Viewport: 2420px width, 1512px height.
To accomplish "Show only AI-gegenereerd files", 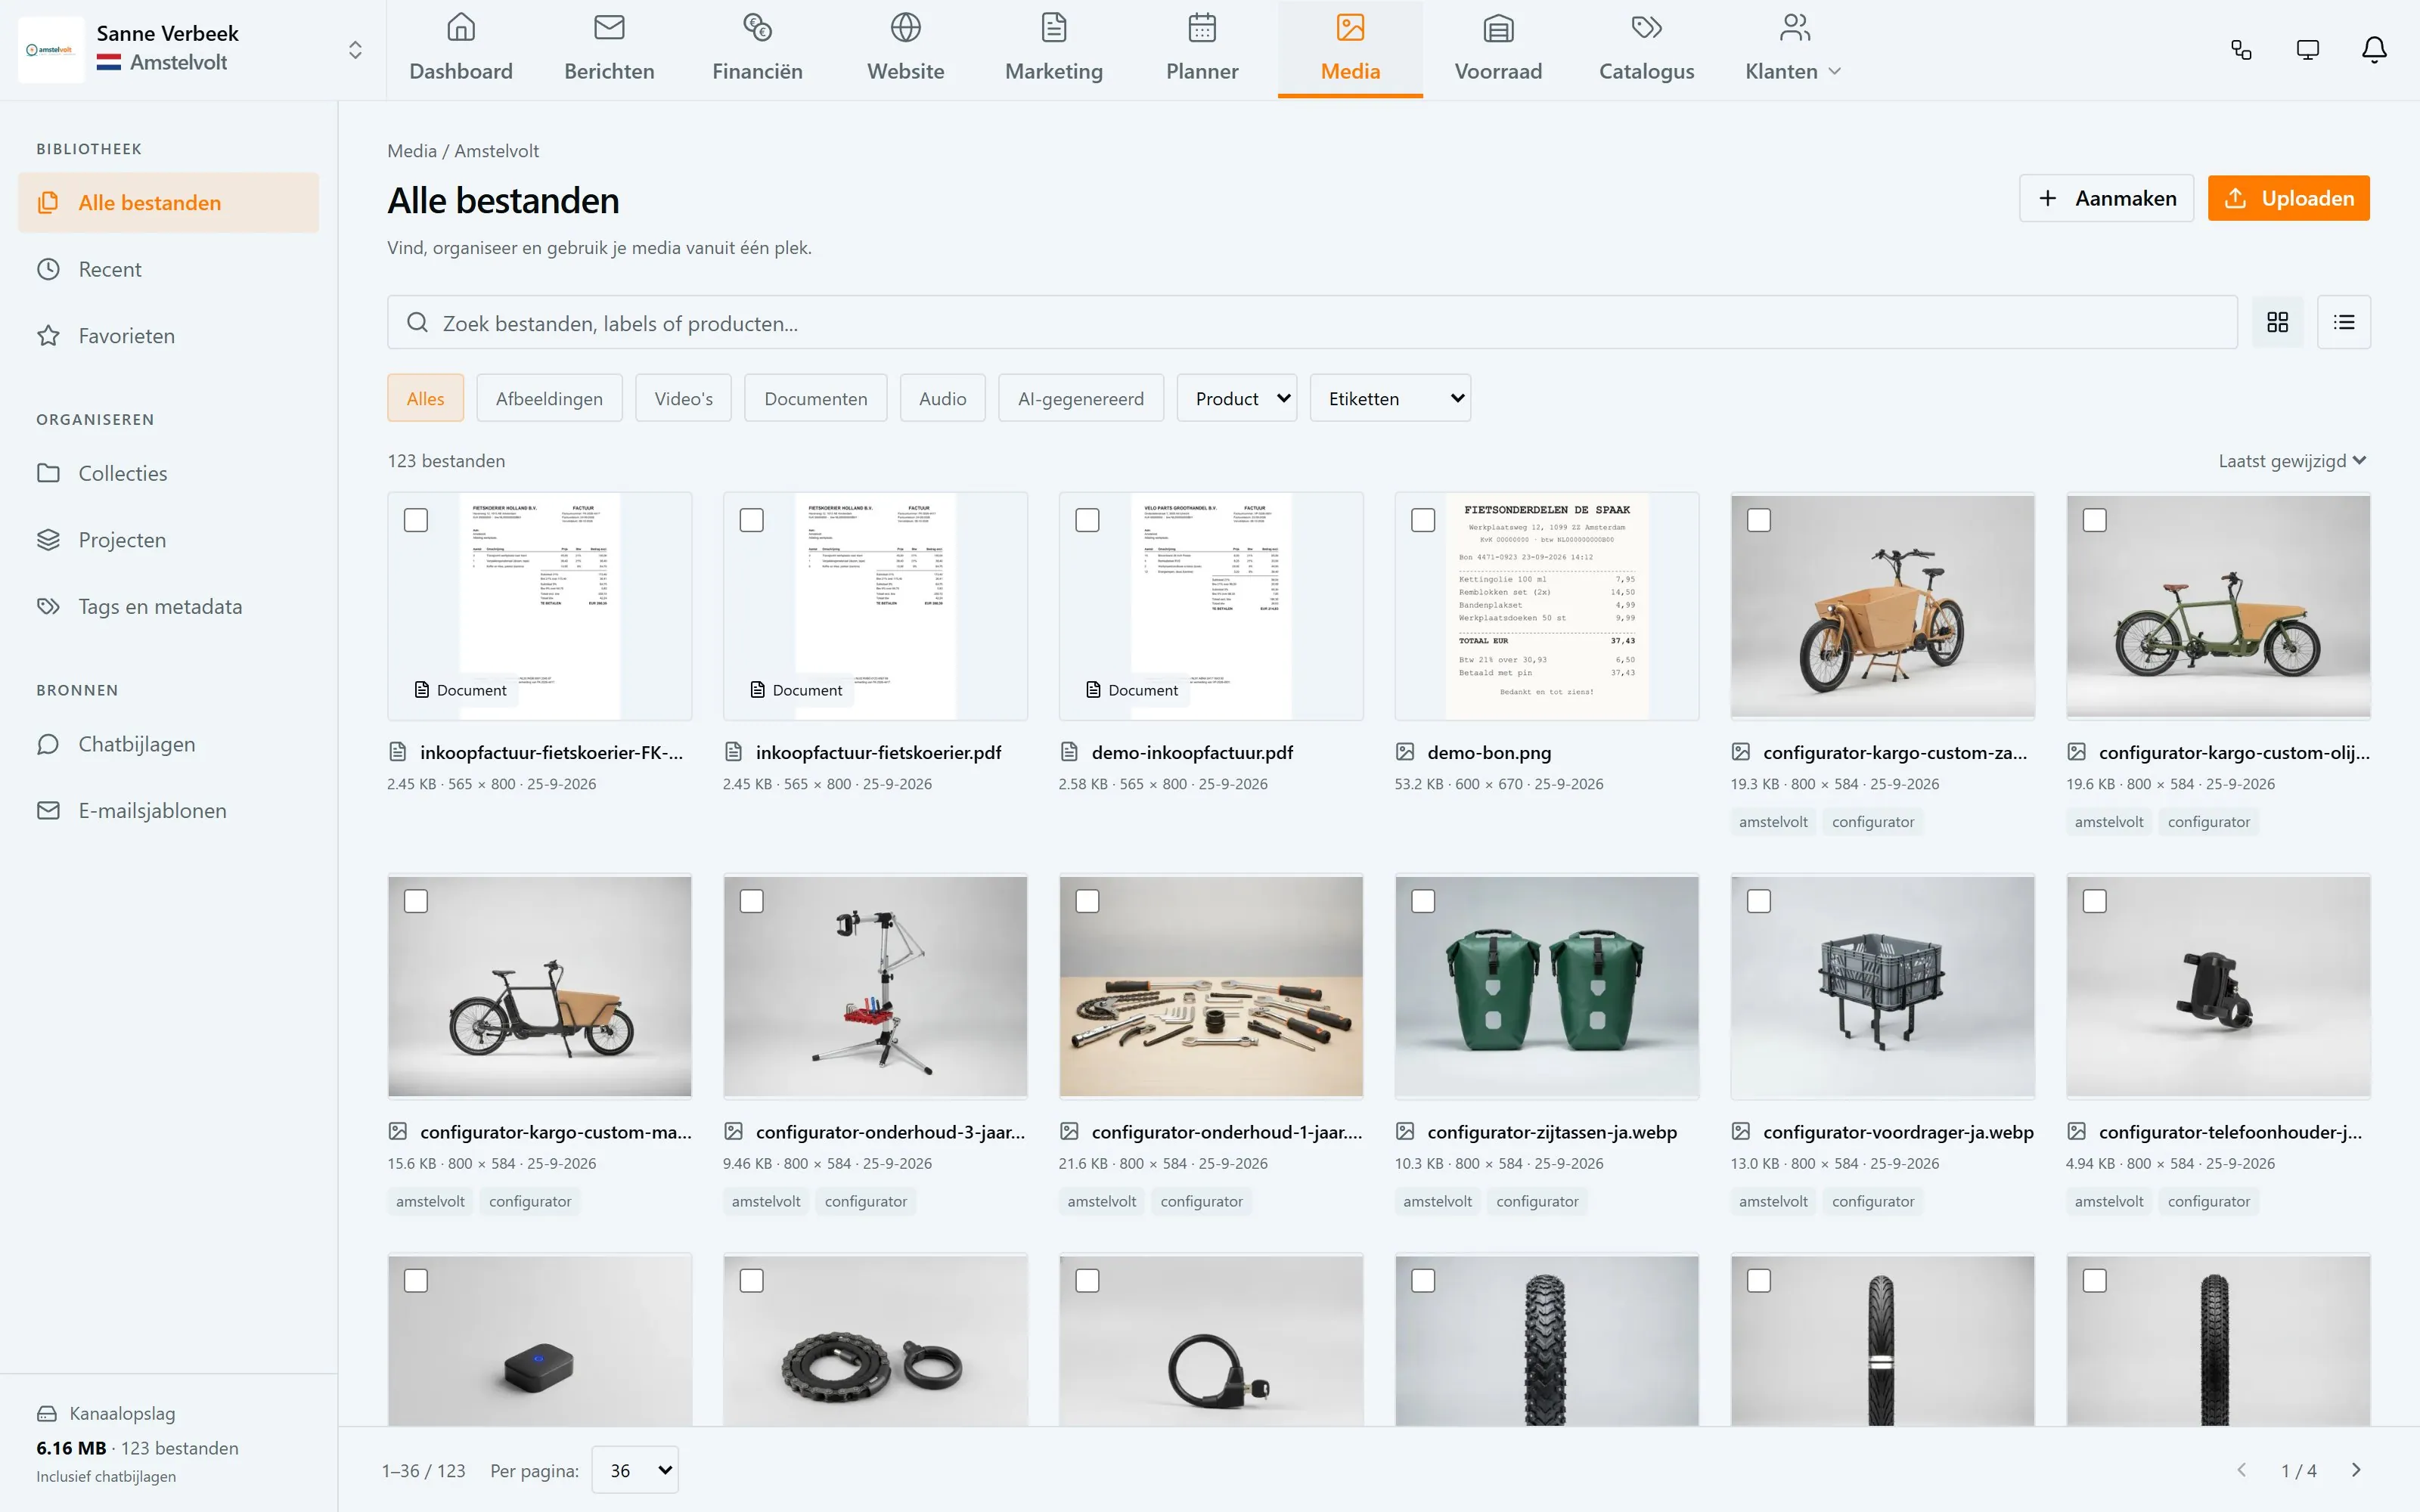I will pos(1080,398).
